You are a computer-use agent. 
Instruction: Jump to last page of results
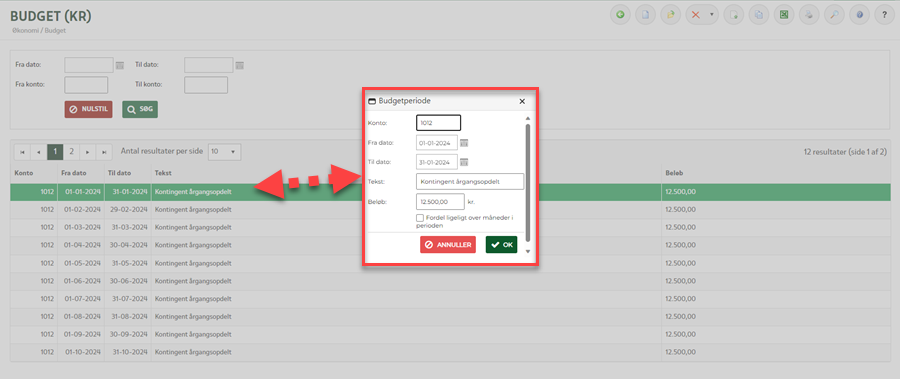(104, 152)
